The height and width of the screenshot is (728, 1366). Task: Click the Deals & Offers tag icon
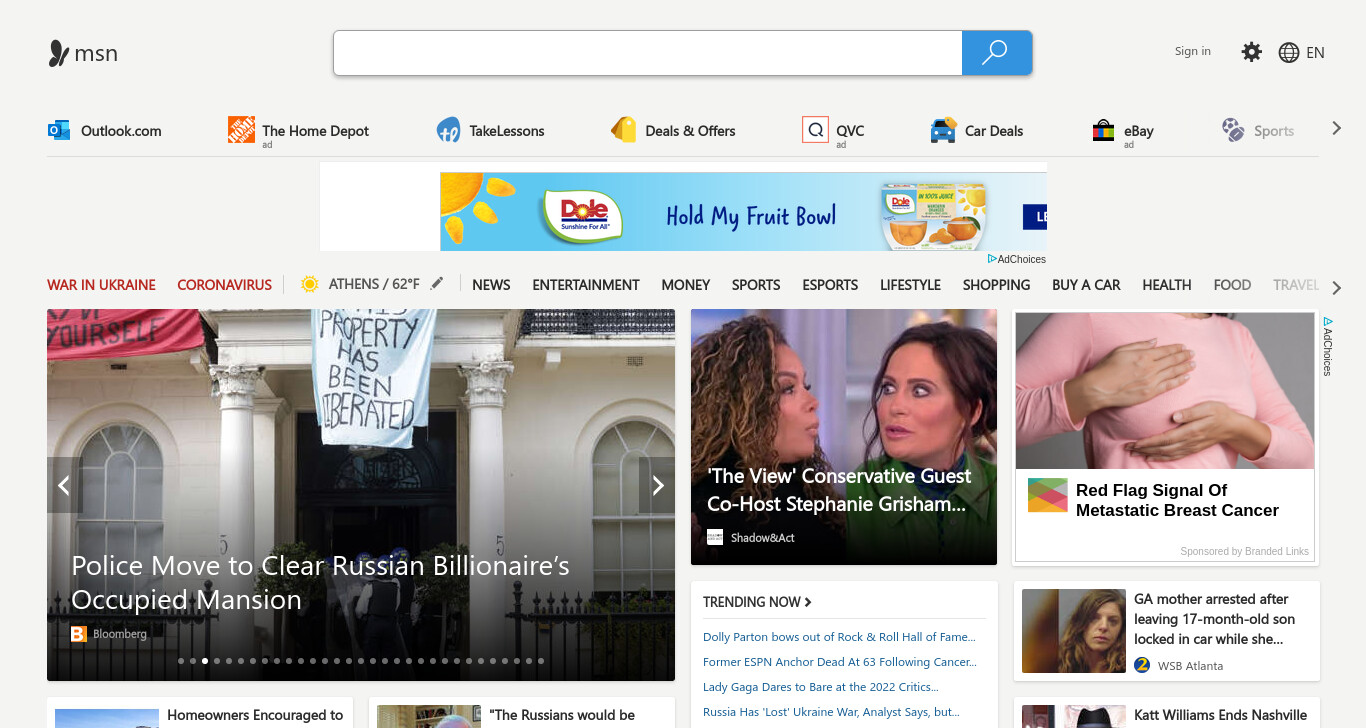[x=624, y=130]
